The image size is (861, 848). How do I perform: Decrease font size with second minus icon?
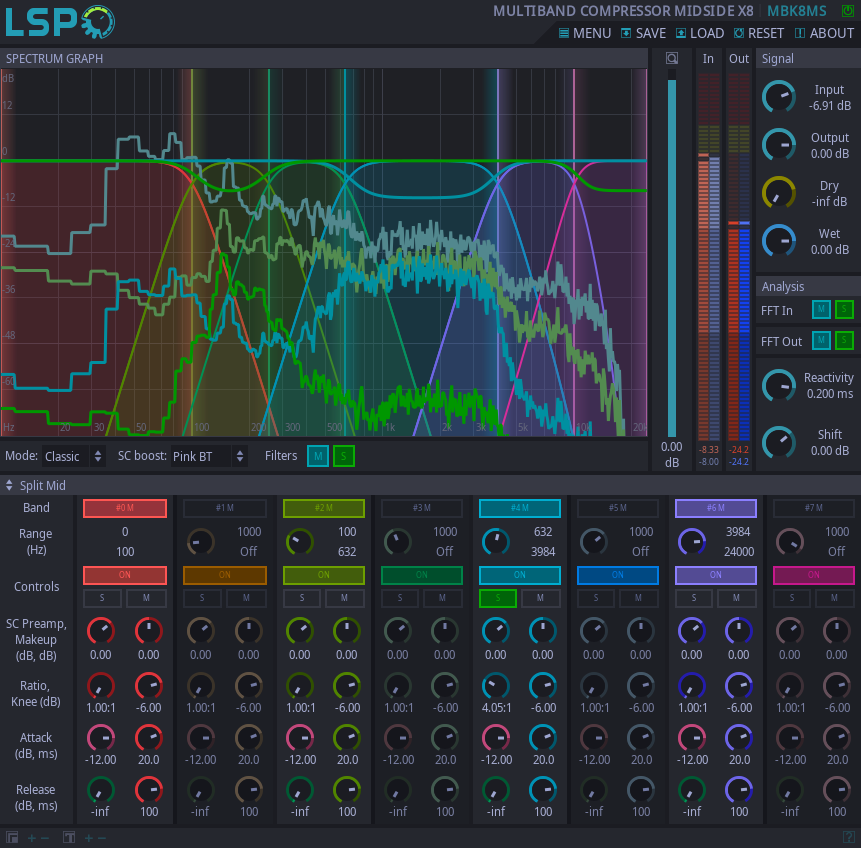[102, 838]
